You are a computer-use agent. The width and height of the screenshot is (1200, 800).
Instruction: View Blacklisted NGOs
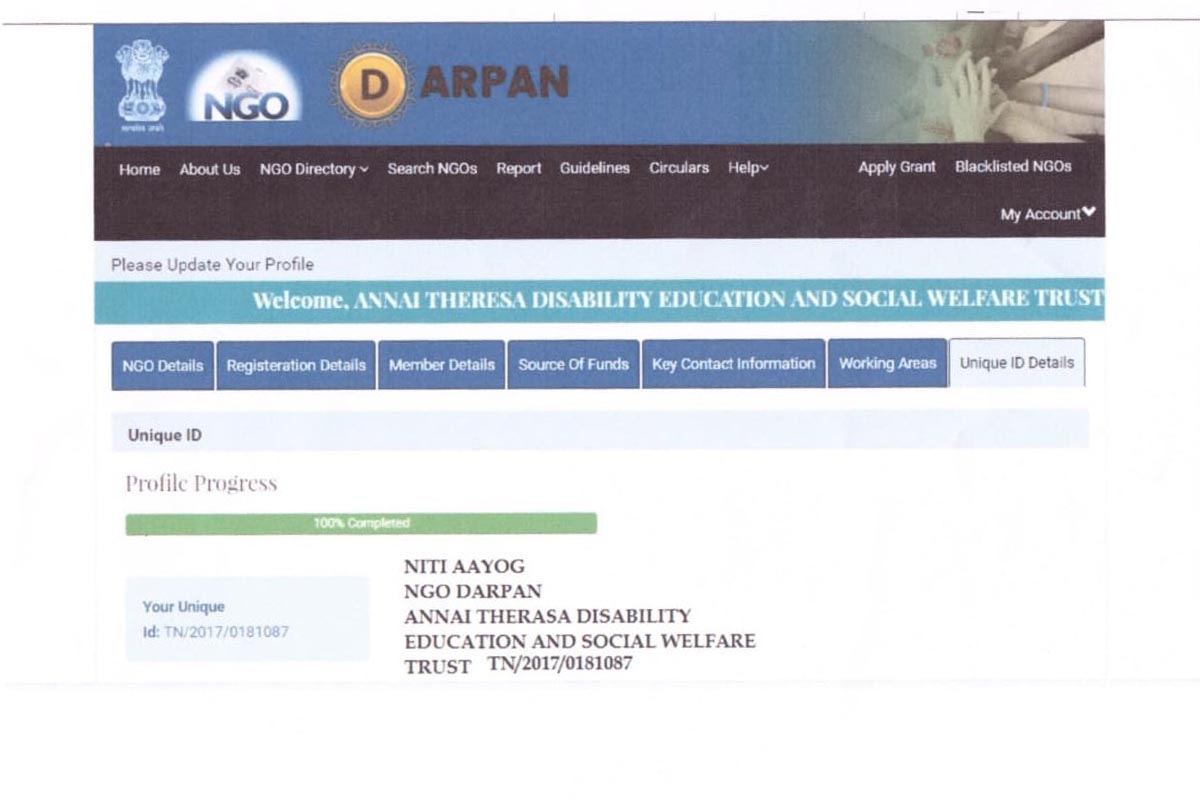[x=1013, y=166]
